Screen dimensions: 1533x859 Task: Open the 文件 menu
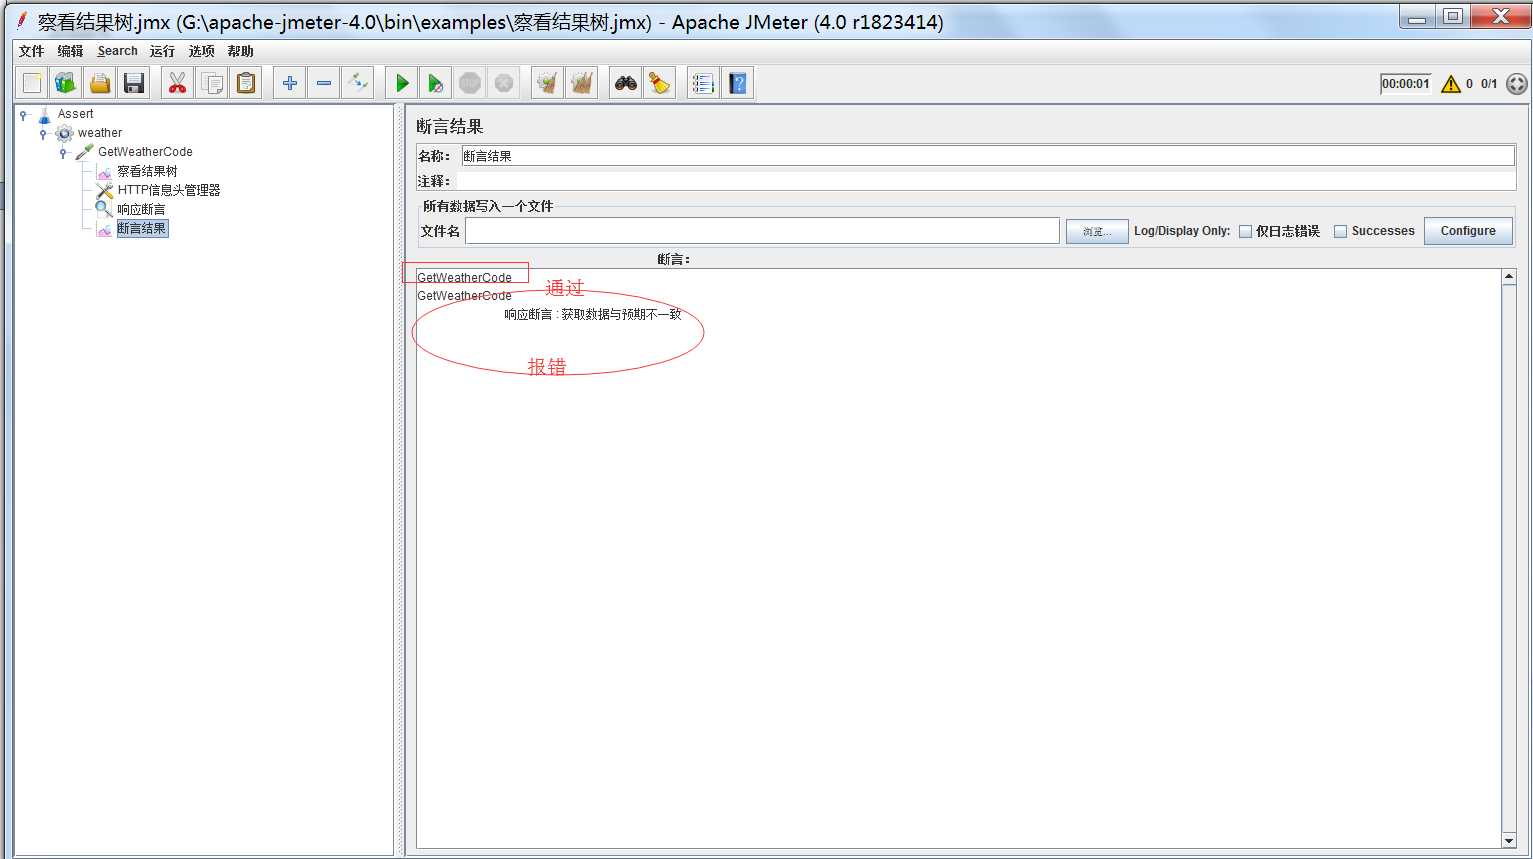[32, 51]
